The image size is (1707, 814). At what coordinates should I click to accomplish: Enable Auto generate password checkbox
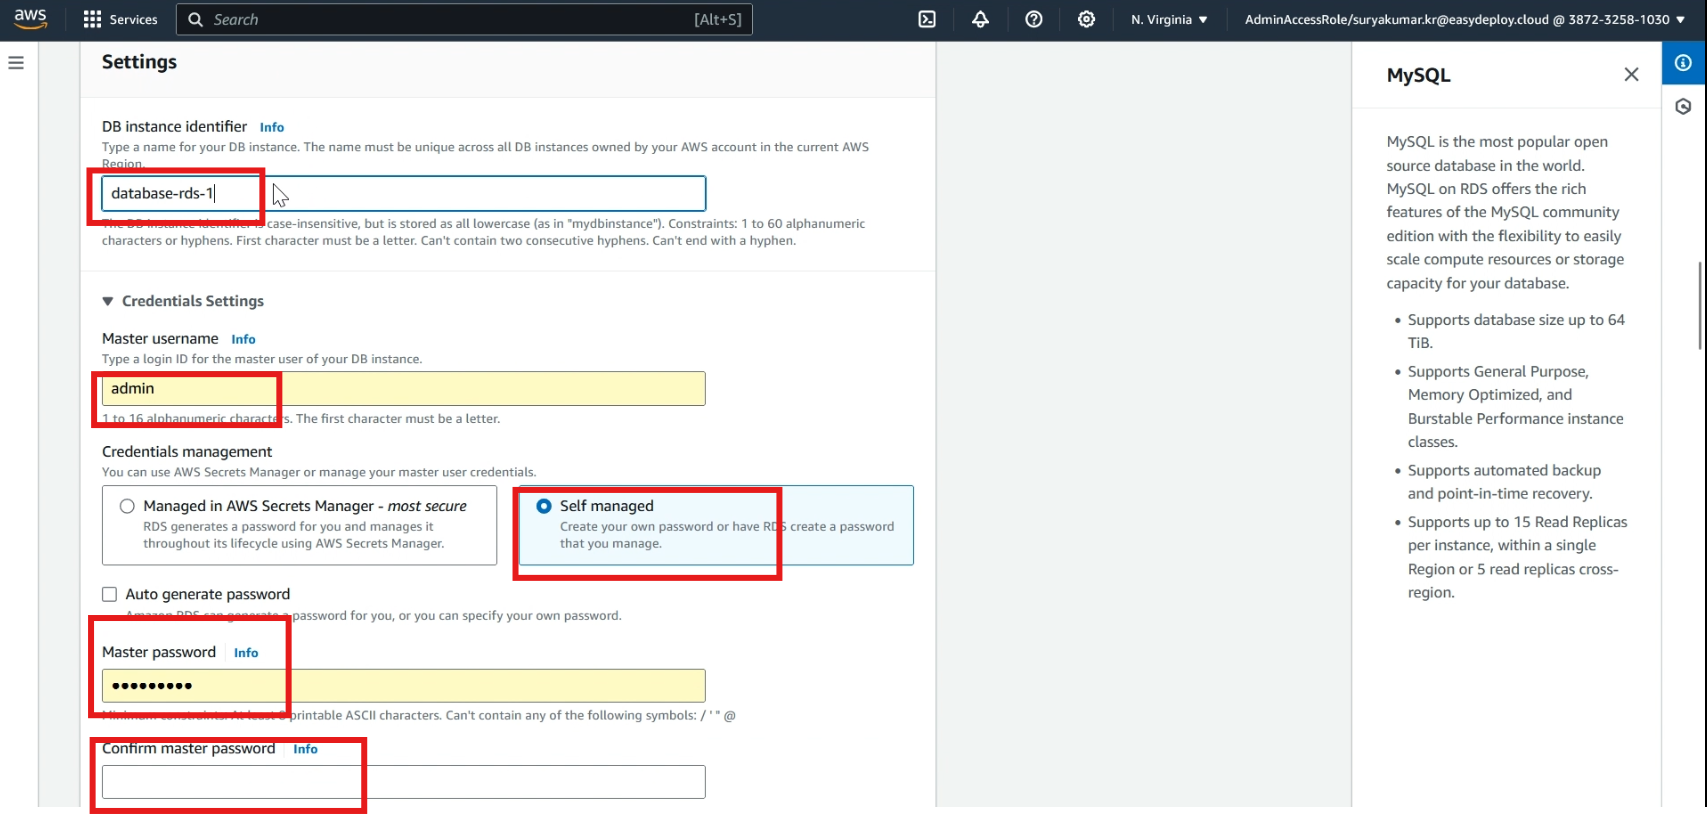(x=110, y=594)
